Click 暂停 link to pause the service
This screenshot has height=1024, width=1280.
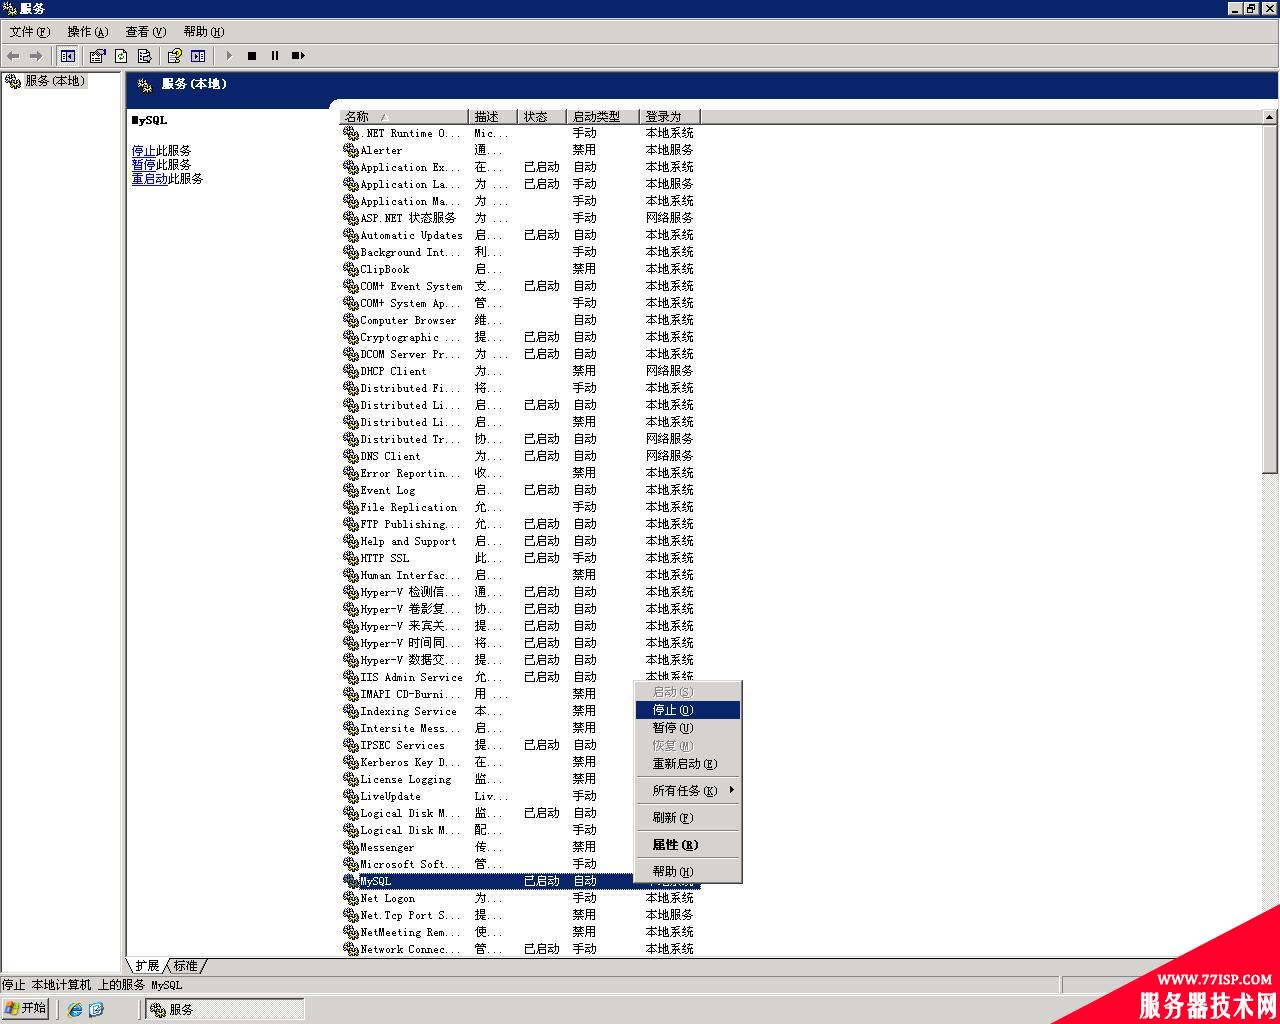(x=143, y=165)
